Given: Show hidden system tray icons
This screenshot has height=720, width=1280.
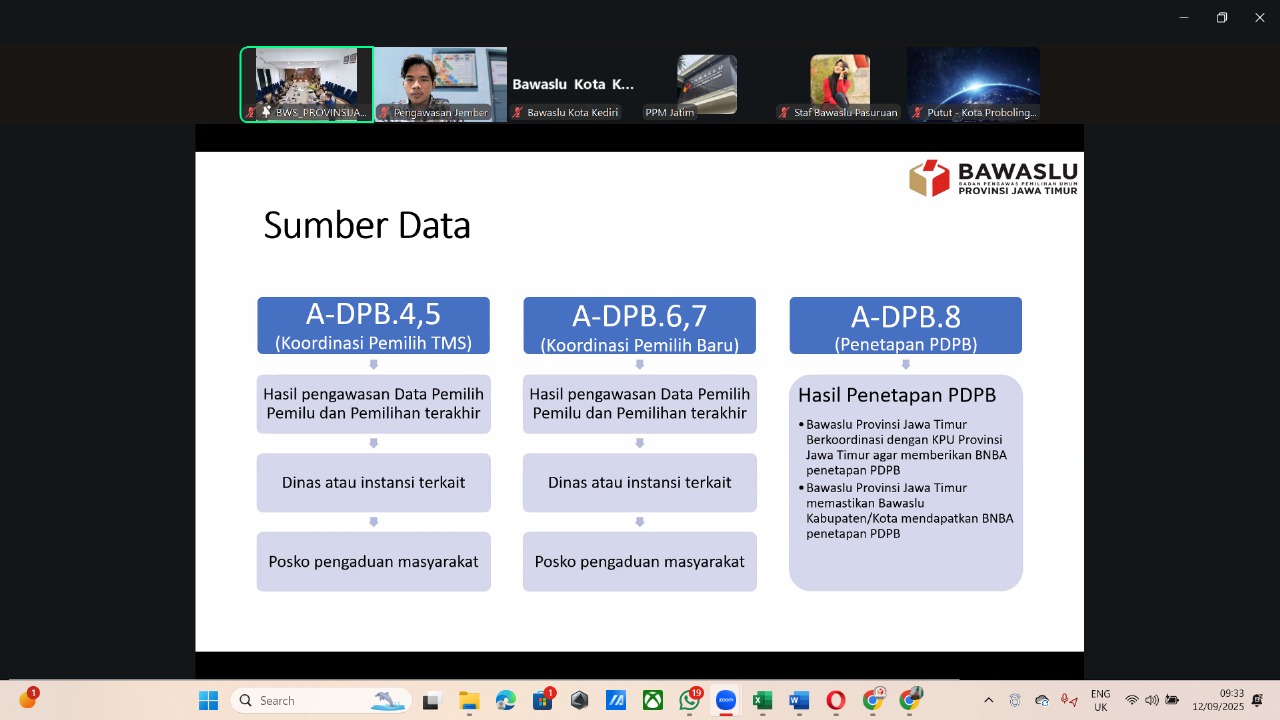Looking at the screenshot, I should pyautogui.click(x=989, y=701).
